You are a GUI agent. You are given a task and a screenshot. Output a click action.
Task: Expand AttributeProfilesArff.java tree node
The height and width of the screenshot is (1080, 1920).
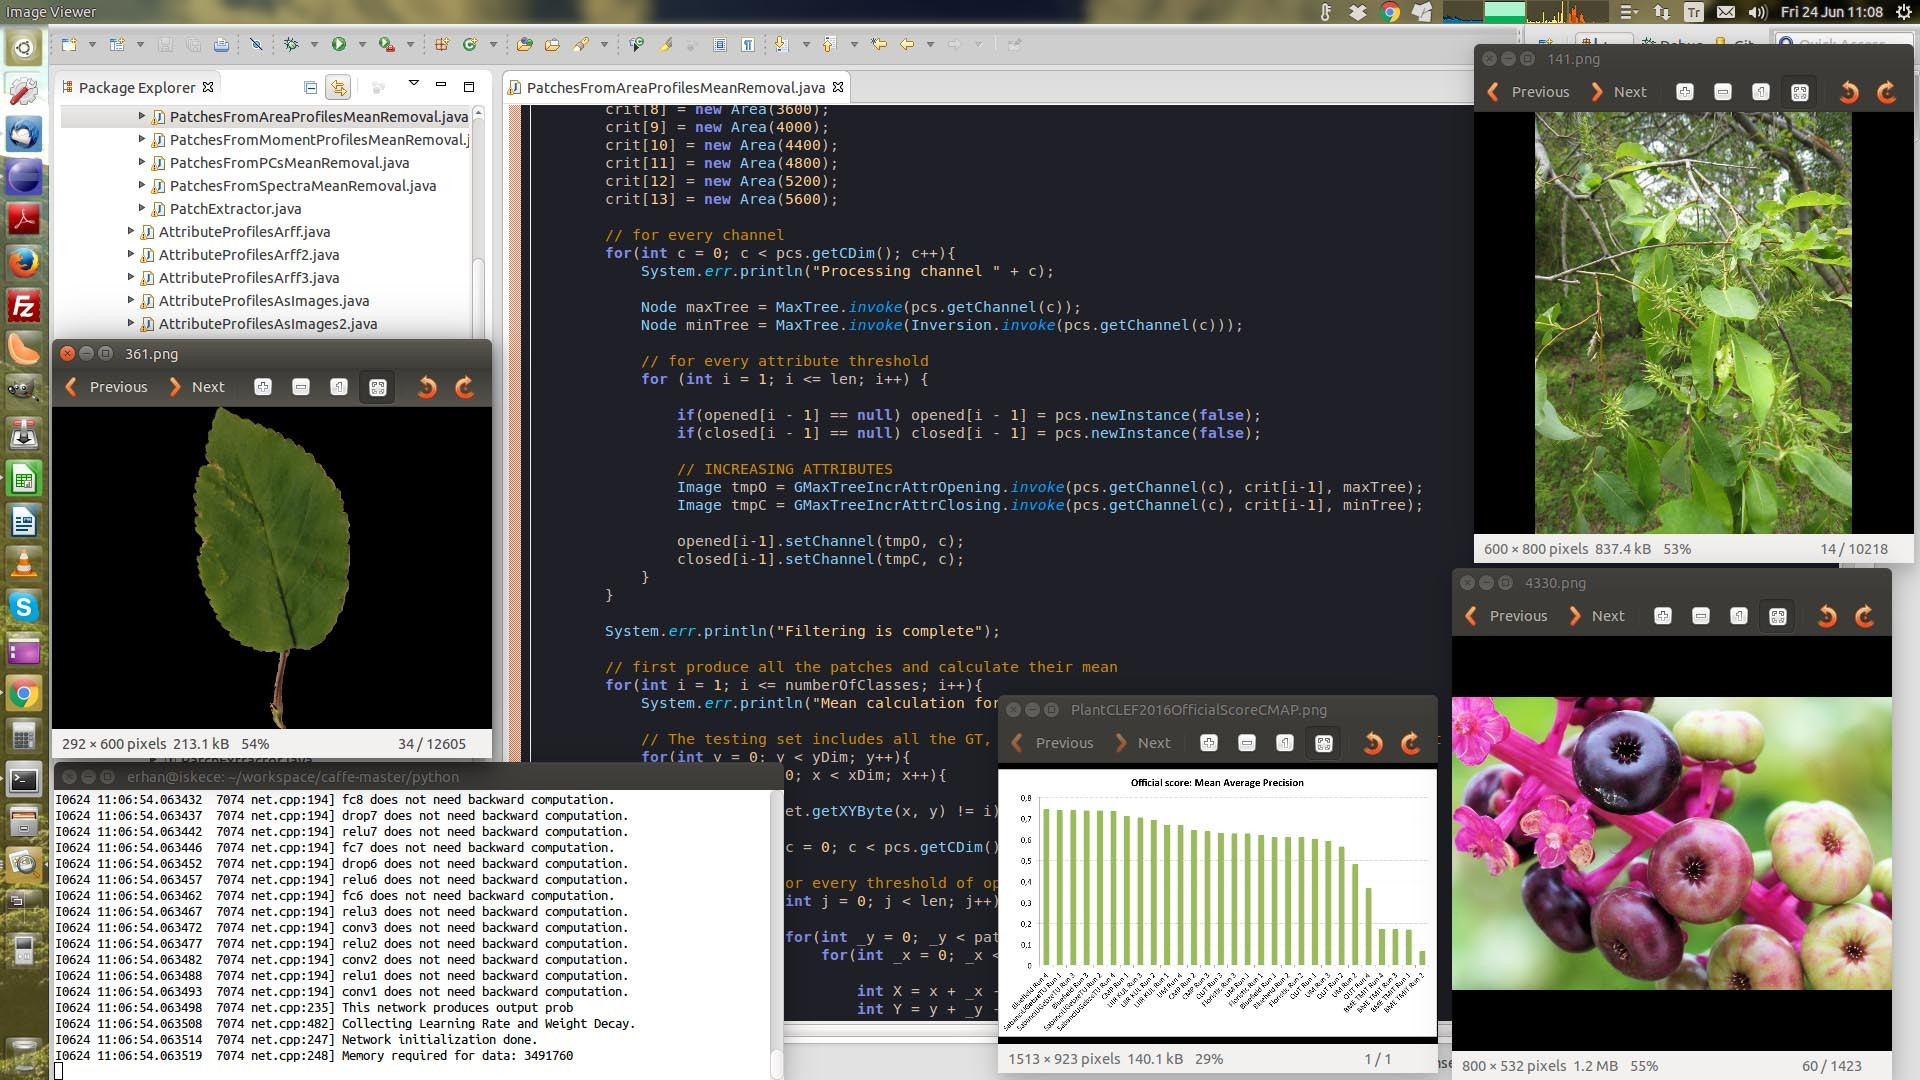pyautogui.click(x=131, y=231)
